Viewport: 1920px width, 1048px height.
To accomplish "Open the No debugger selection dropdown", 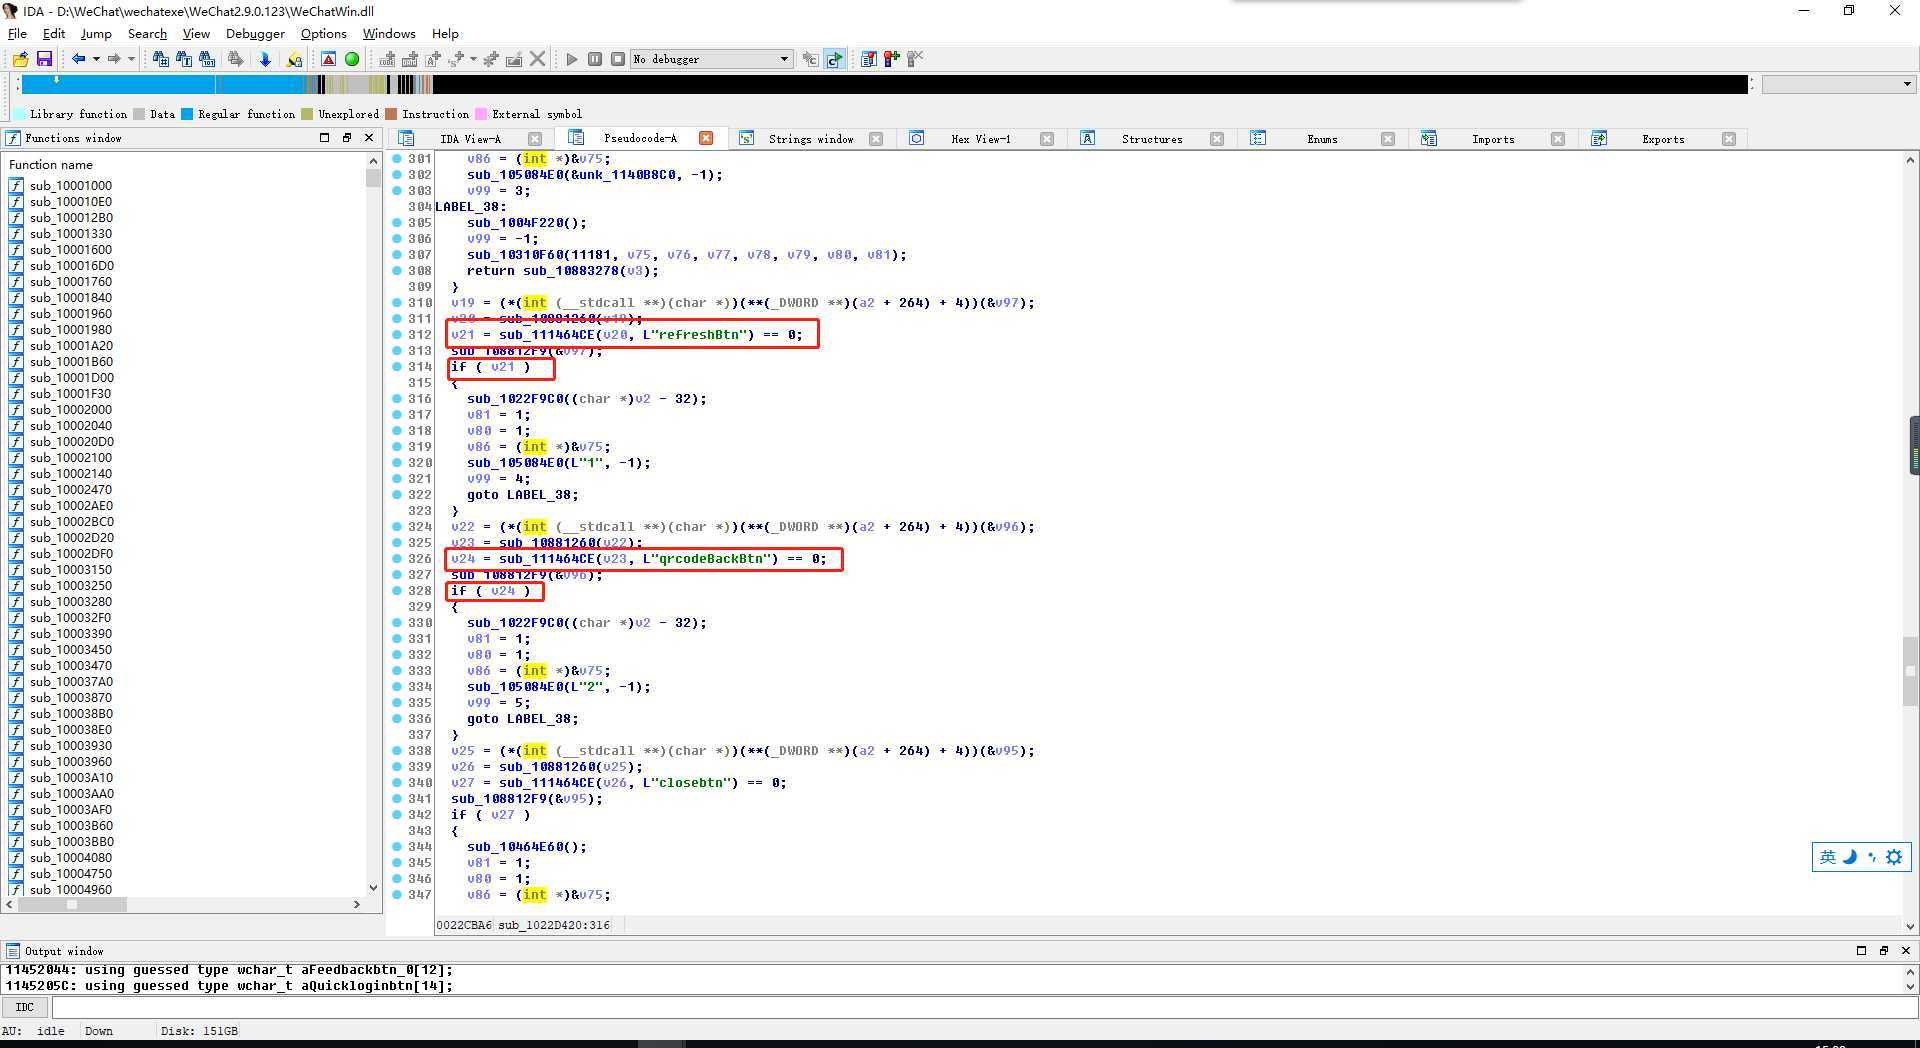I will [711, 59].
